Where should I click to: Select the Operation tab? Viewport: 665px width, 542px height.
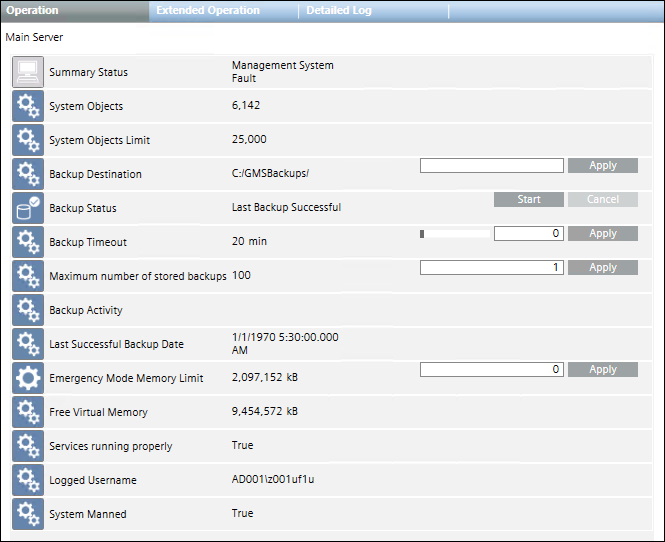click(x=33, y=11)
